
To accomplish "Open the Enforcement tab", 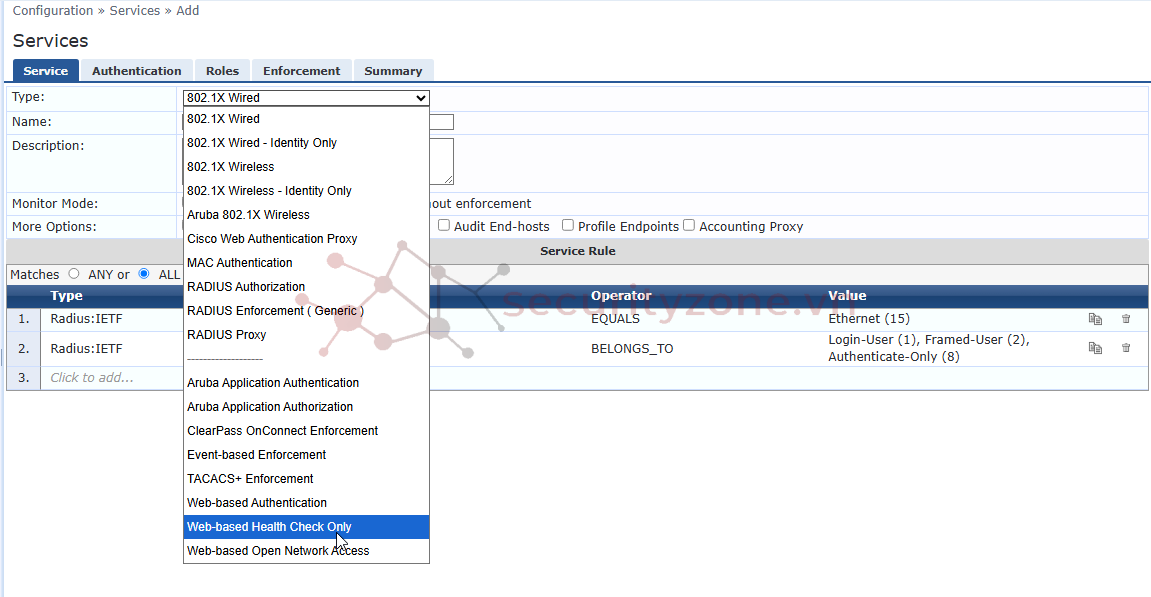I will click(x=302, y=71).
